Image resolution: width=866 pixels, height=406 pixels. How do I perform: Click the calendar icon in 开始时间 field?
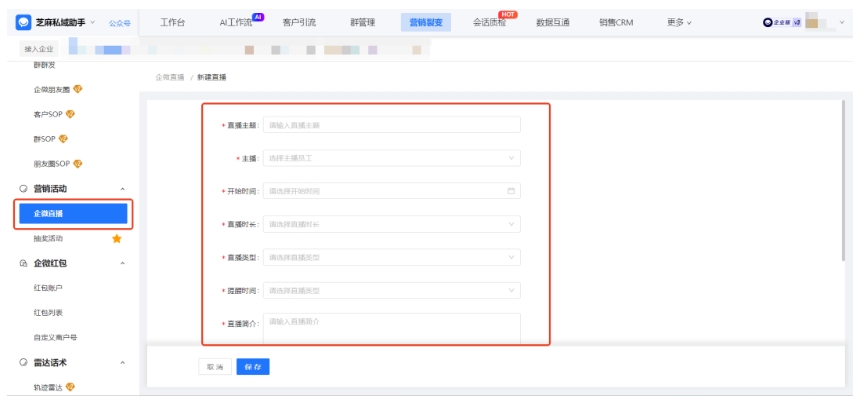[512, 191]
